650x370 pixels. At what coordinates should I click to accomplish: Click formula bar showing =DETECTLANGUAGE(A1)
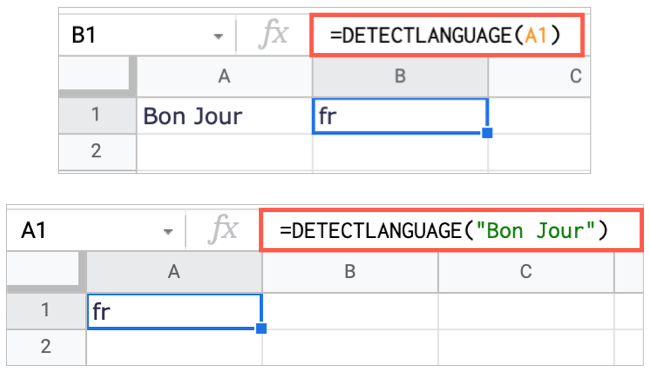447,35
